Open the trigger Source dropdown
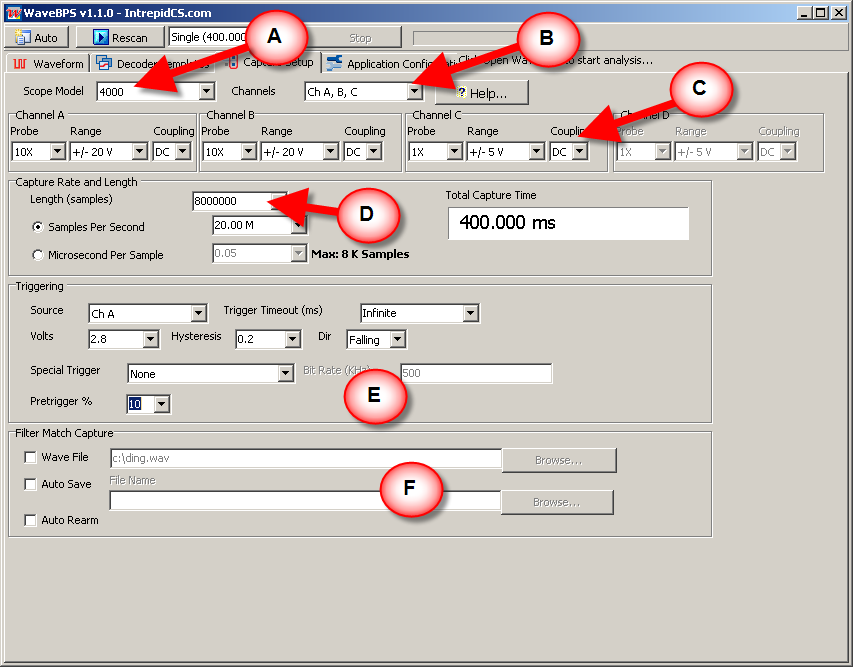853x667 pixels. [198, 314]
